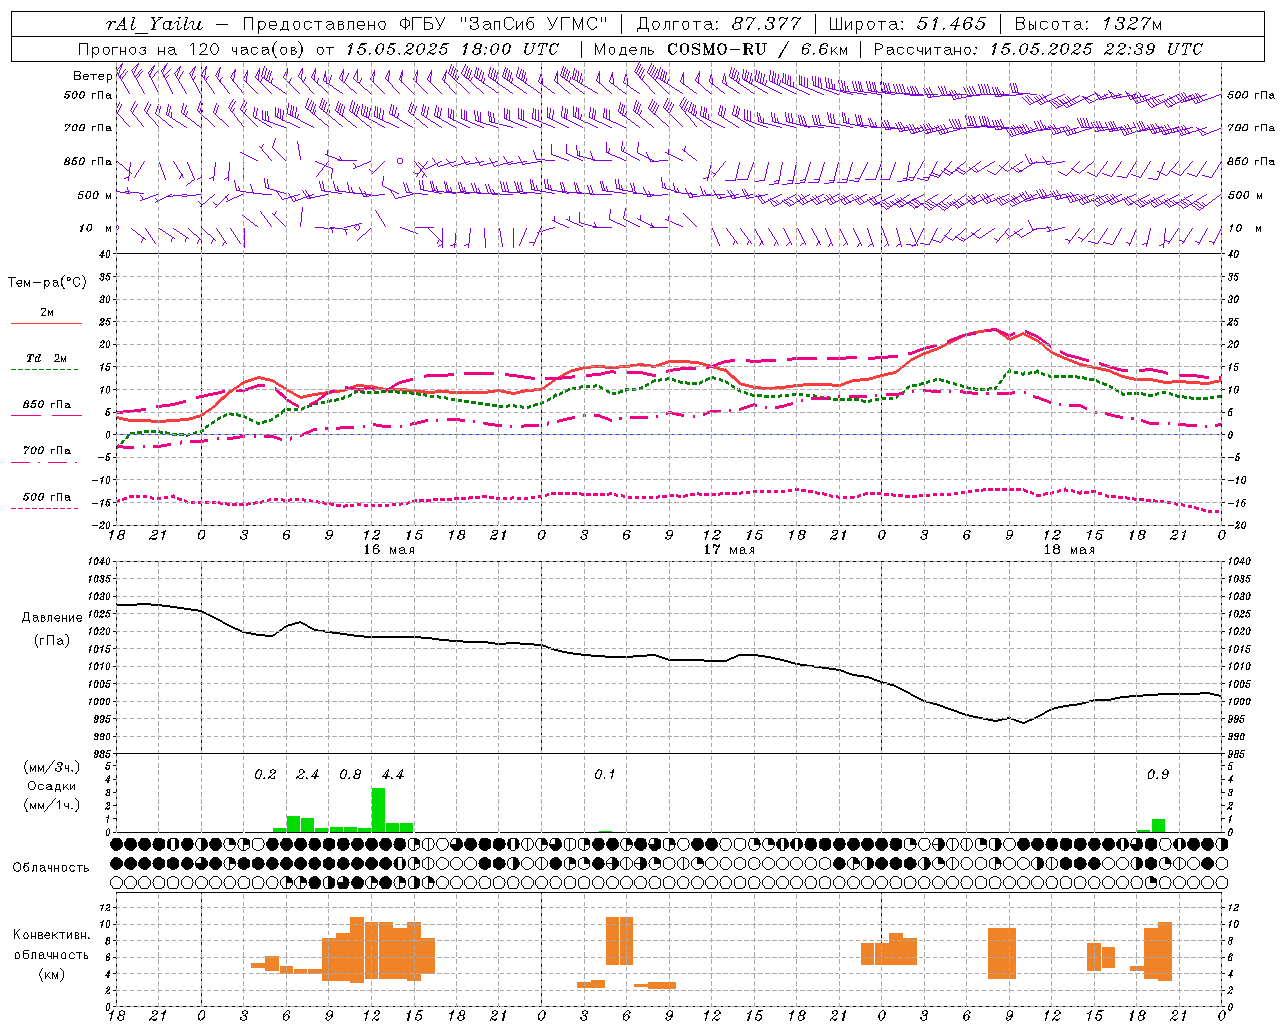Click the '700 гПа' legend entry in temperature panel

pos(47,450)
